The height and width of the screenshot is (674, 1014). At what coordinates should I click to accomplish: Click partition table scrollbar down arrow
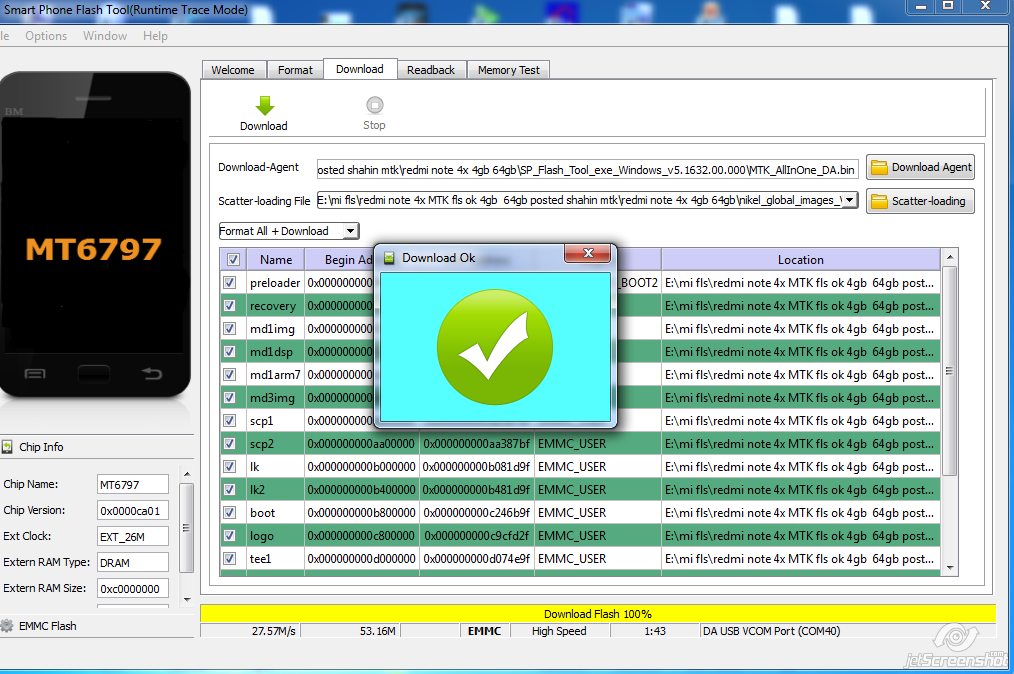pyautogui.click(x=949, y=567)
